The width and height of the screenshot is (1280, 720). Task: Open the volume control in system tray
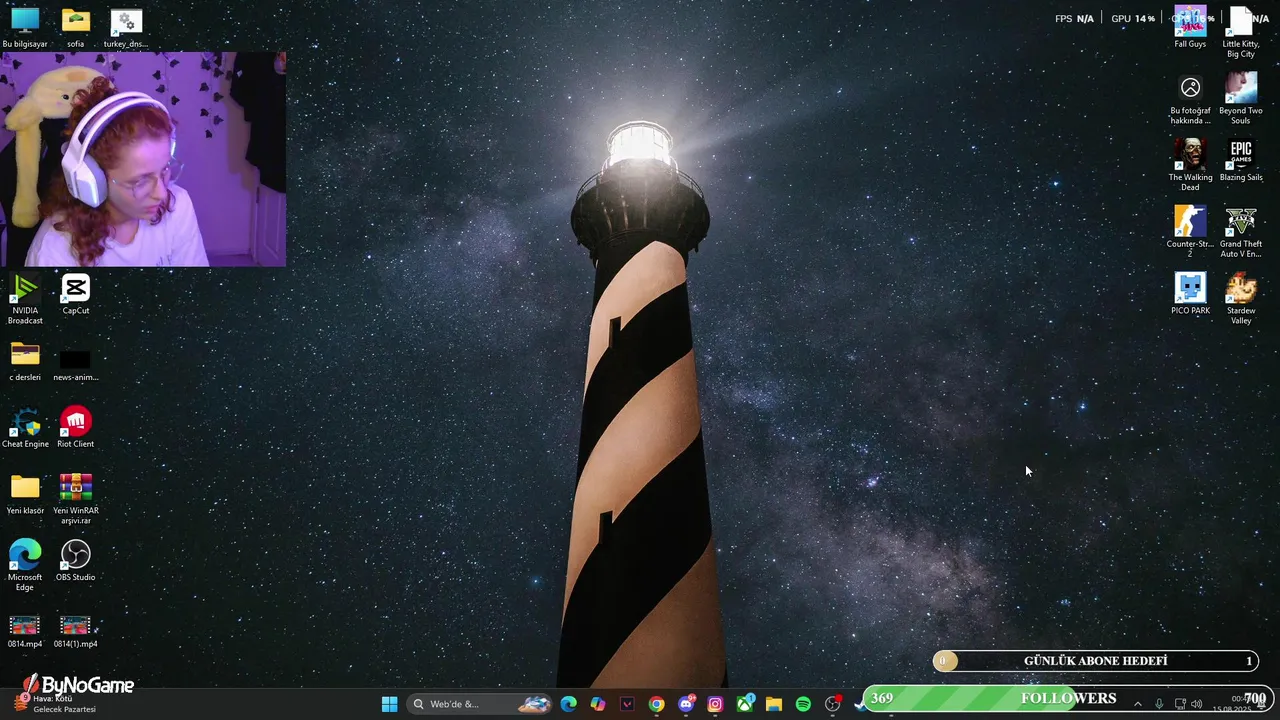pos(1197,704)
